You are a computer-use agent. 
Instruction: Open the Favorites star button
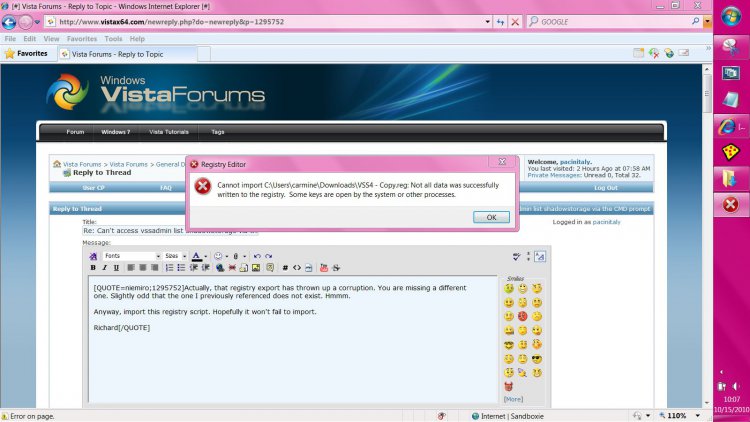point(26,54)
